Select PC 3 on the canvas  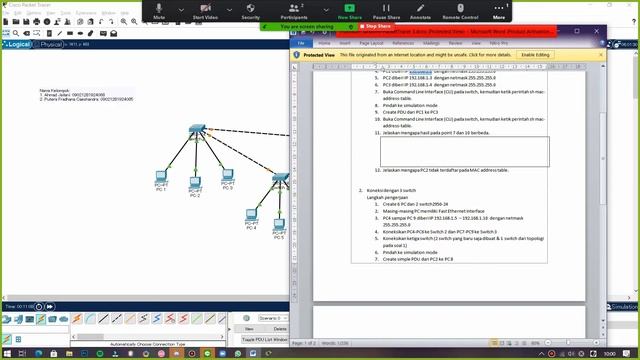click(x=228, y=175)
